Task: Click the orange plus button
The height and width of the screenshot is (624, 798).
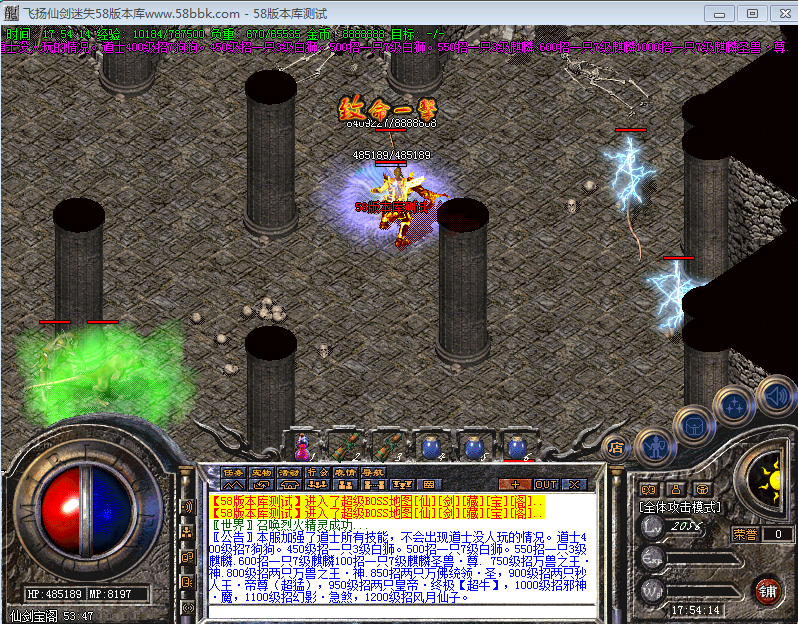Action: coord(515,485)
